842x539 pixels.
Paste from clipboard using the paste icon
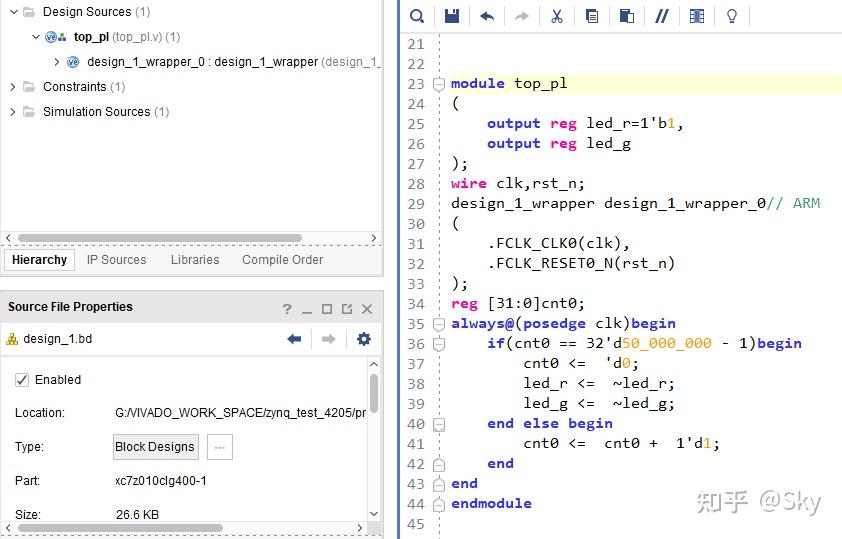click(627, 16)
